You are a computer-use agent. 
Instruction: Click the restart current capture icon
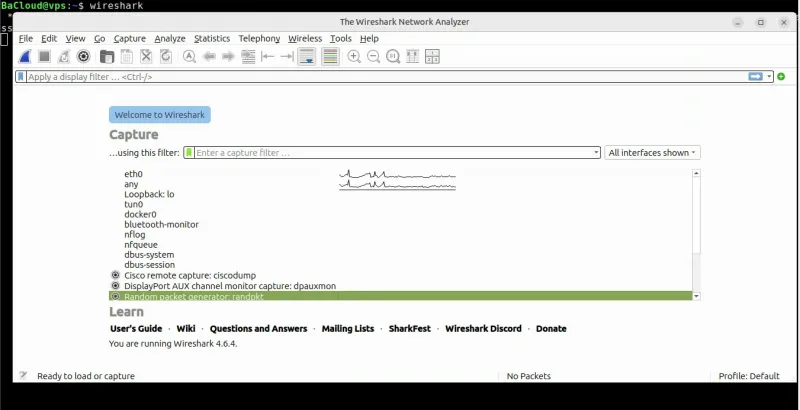(64, 57)
